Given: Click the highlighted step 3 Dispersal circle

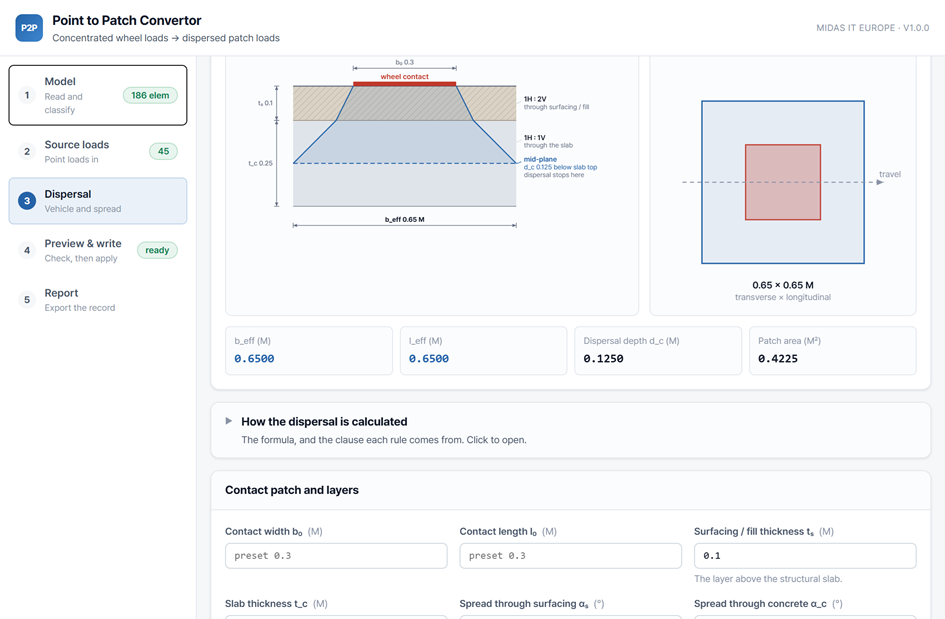Looking at the screenshot, I should point(27,201).
